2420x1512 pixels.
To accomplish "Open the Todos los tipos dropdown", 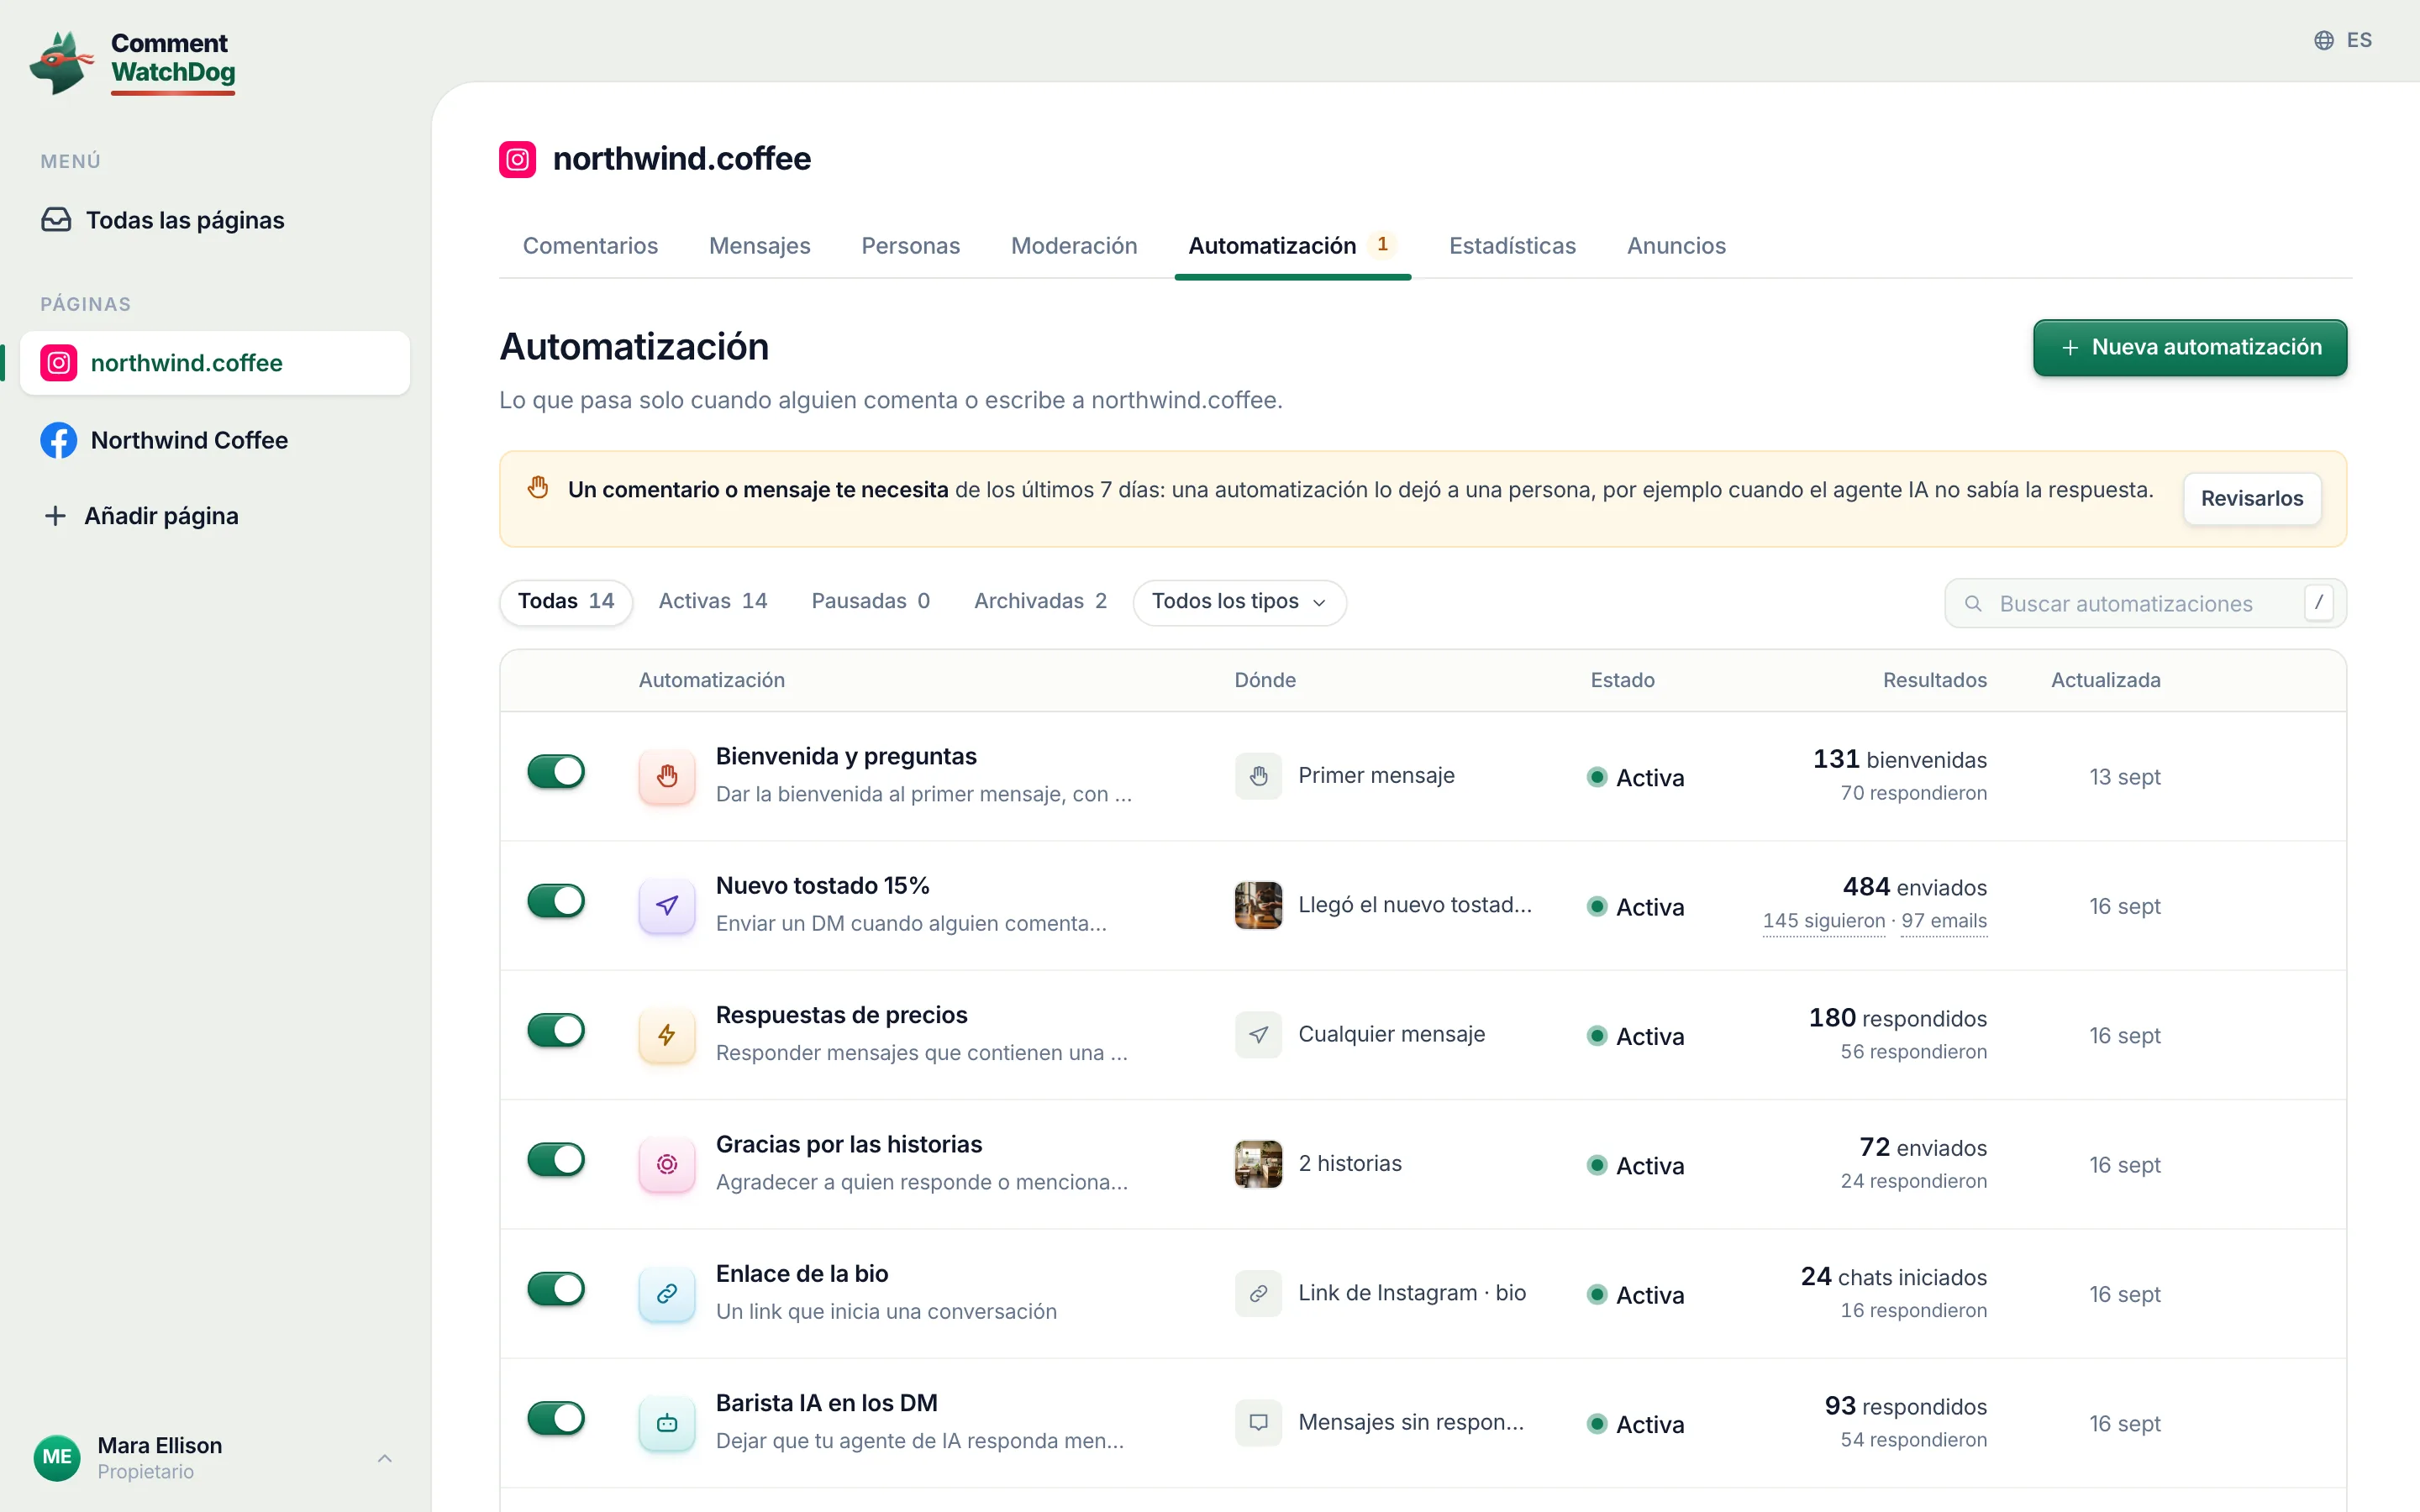I will click(1239, 602).
